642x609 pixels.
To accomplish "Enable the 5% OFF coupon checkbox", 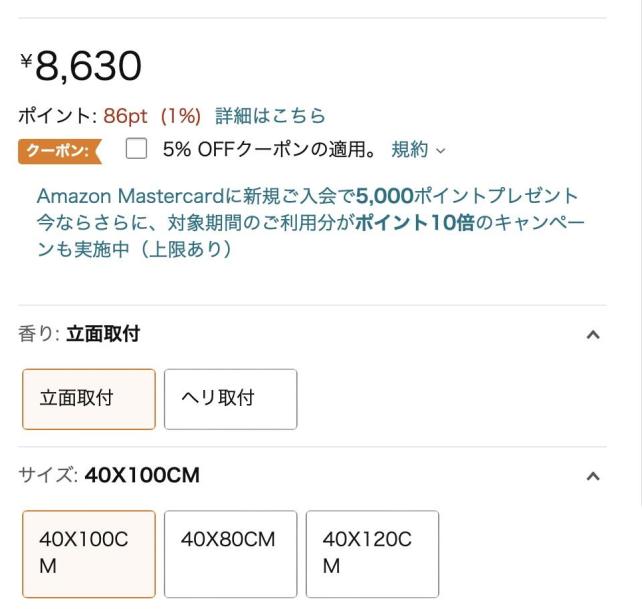I will [x=137, y=150].
